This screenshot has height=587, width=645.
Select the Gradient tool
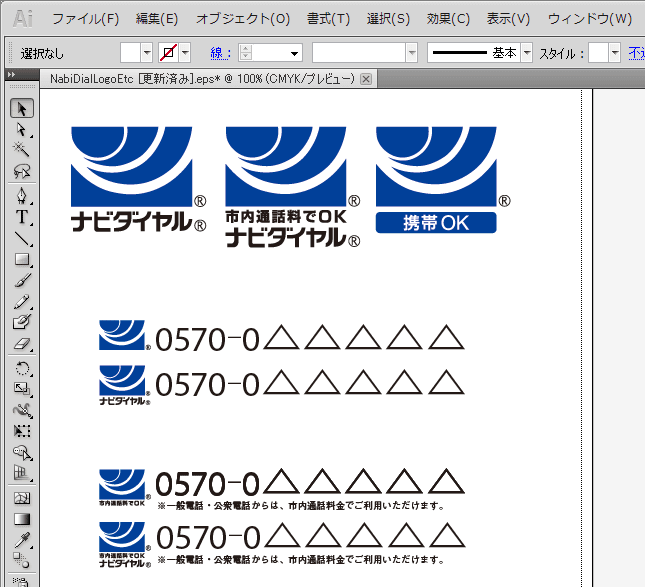point(22,519)
